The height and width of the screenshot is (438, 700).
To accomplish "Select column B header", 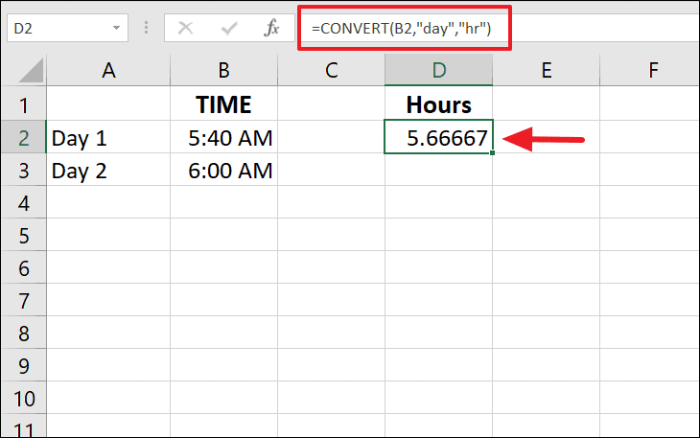I will pyautogui.click(x=224, y=70).
